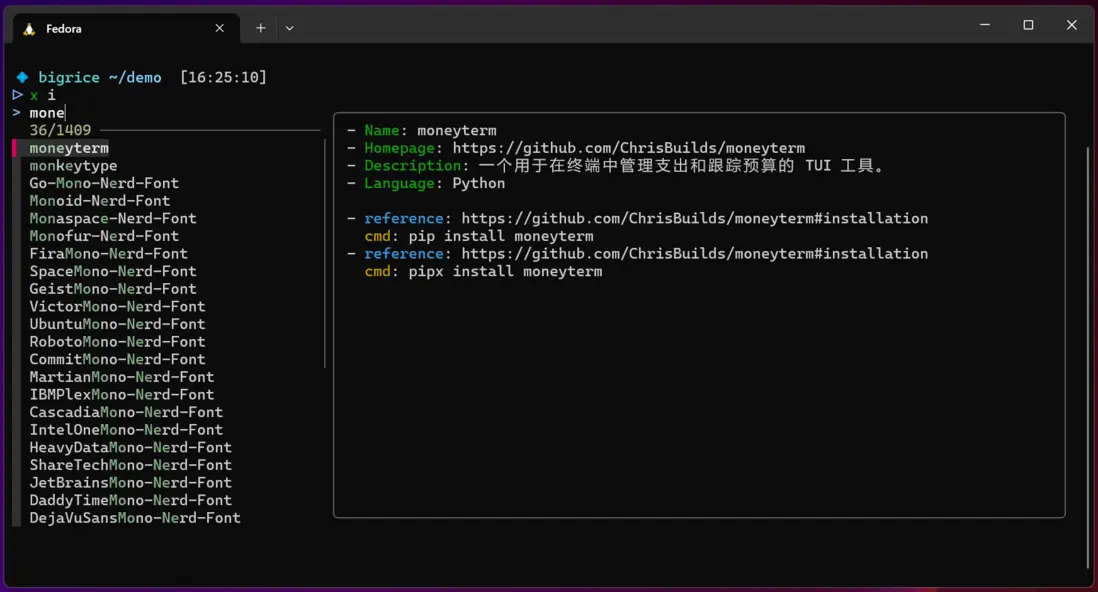Click the blue diamond prompt icon
The height and width of the screenshot is (592, 1098).
click(x=22, y=77)
